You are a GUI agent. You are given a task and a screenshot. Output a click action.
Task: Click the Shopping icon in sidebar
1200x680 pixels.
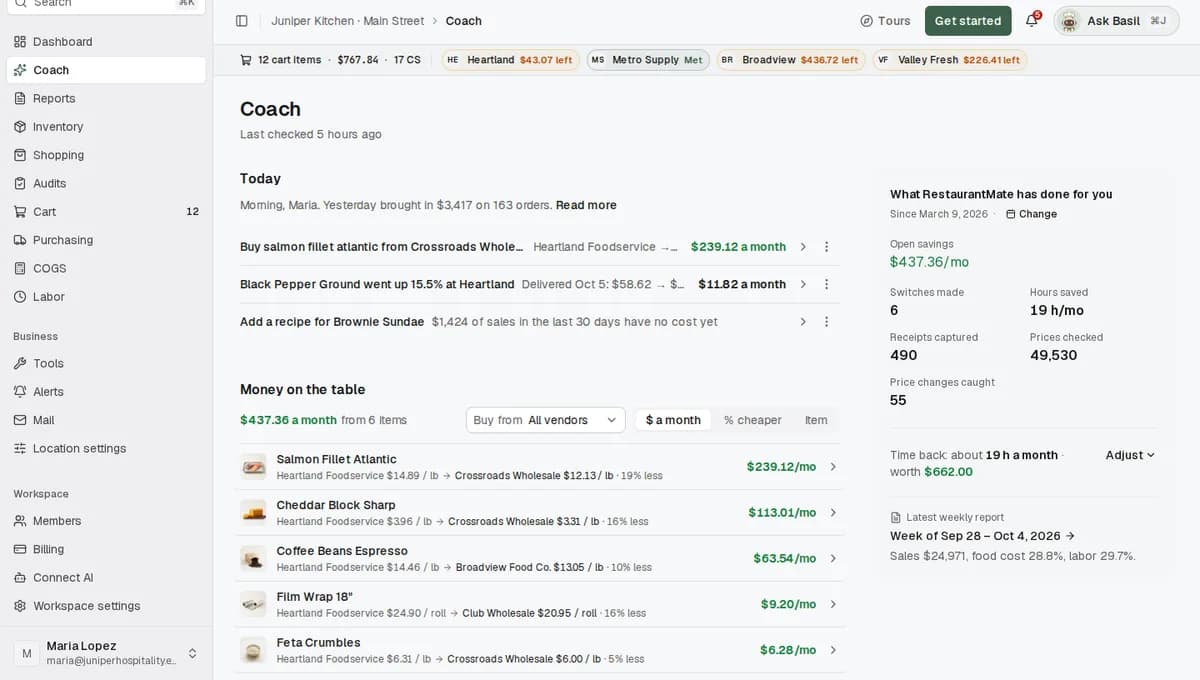[20, 155]
